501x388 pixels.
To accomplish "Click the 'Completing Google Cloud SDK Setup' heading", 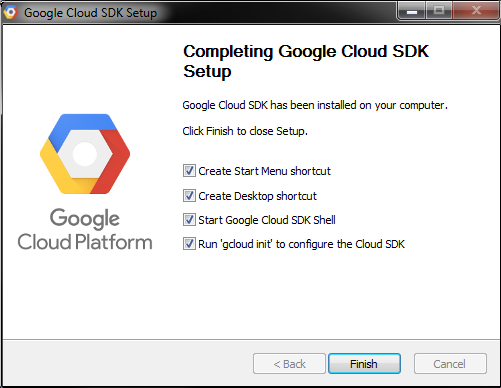I will tap(306, 61).
